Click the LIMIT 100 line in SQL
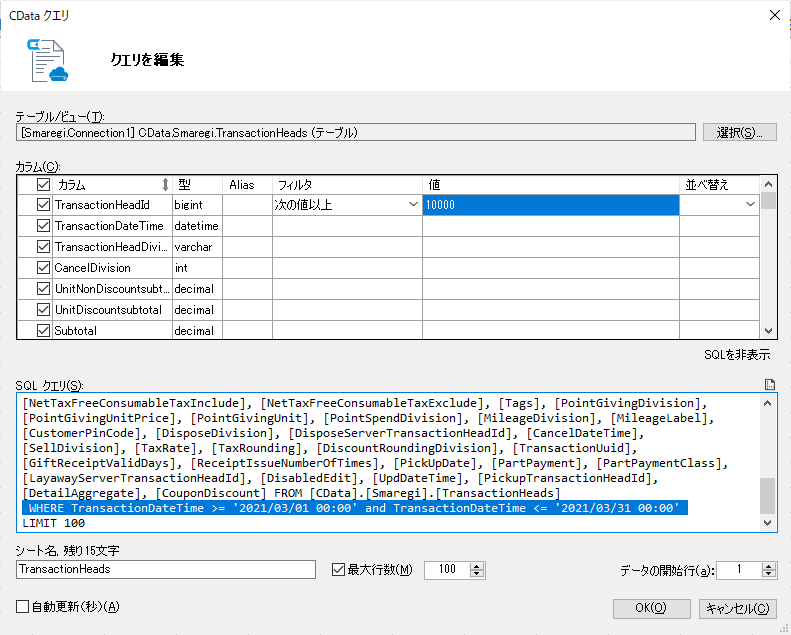The width and height of the screenshot is (791, 635). coord(54,523)
